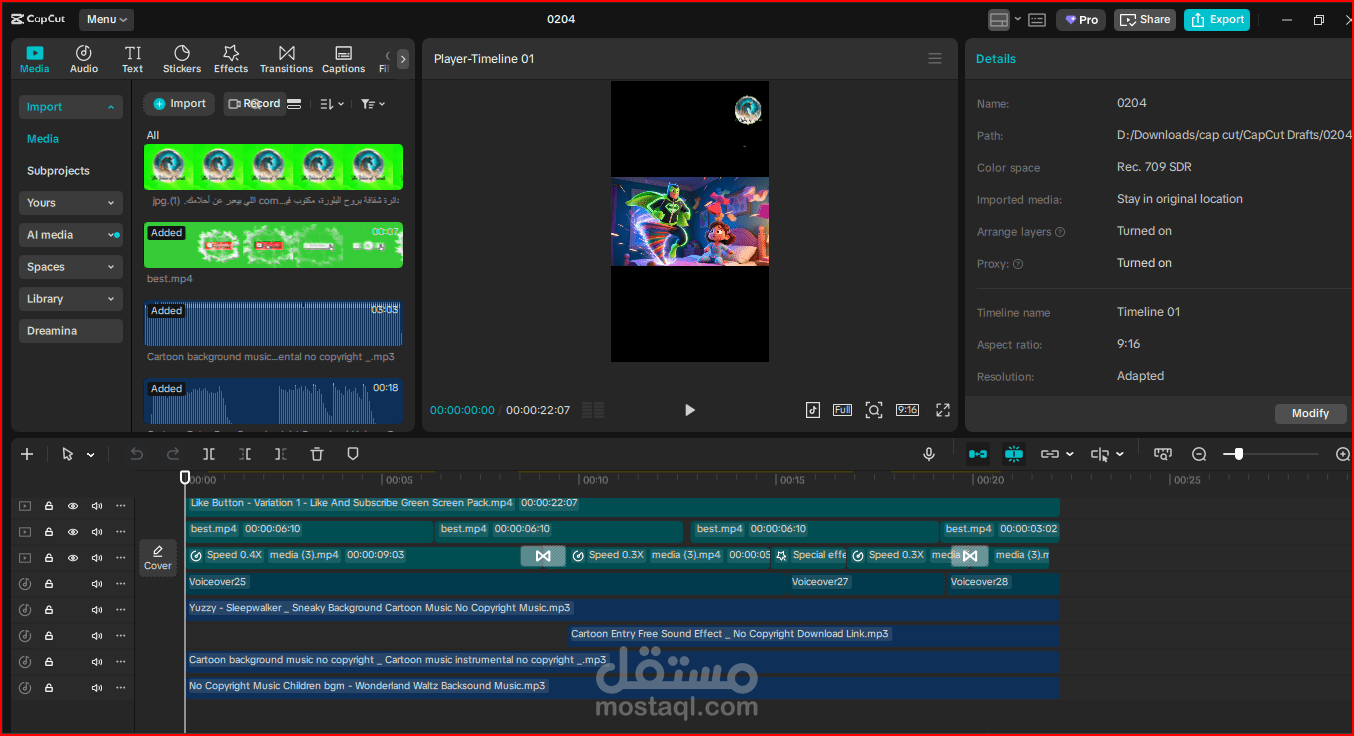
Task: Open more options for Voiceover25 track
Action: [121, 584]
